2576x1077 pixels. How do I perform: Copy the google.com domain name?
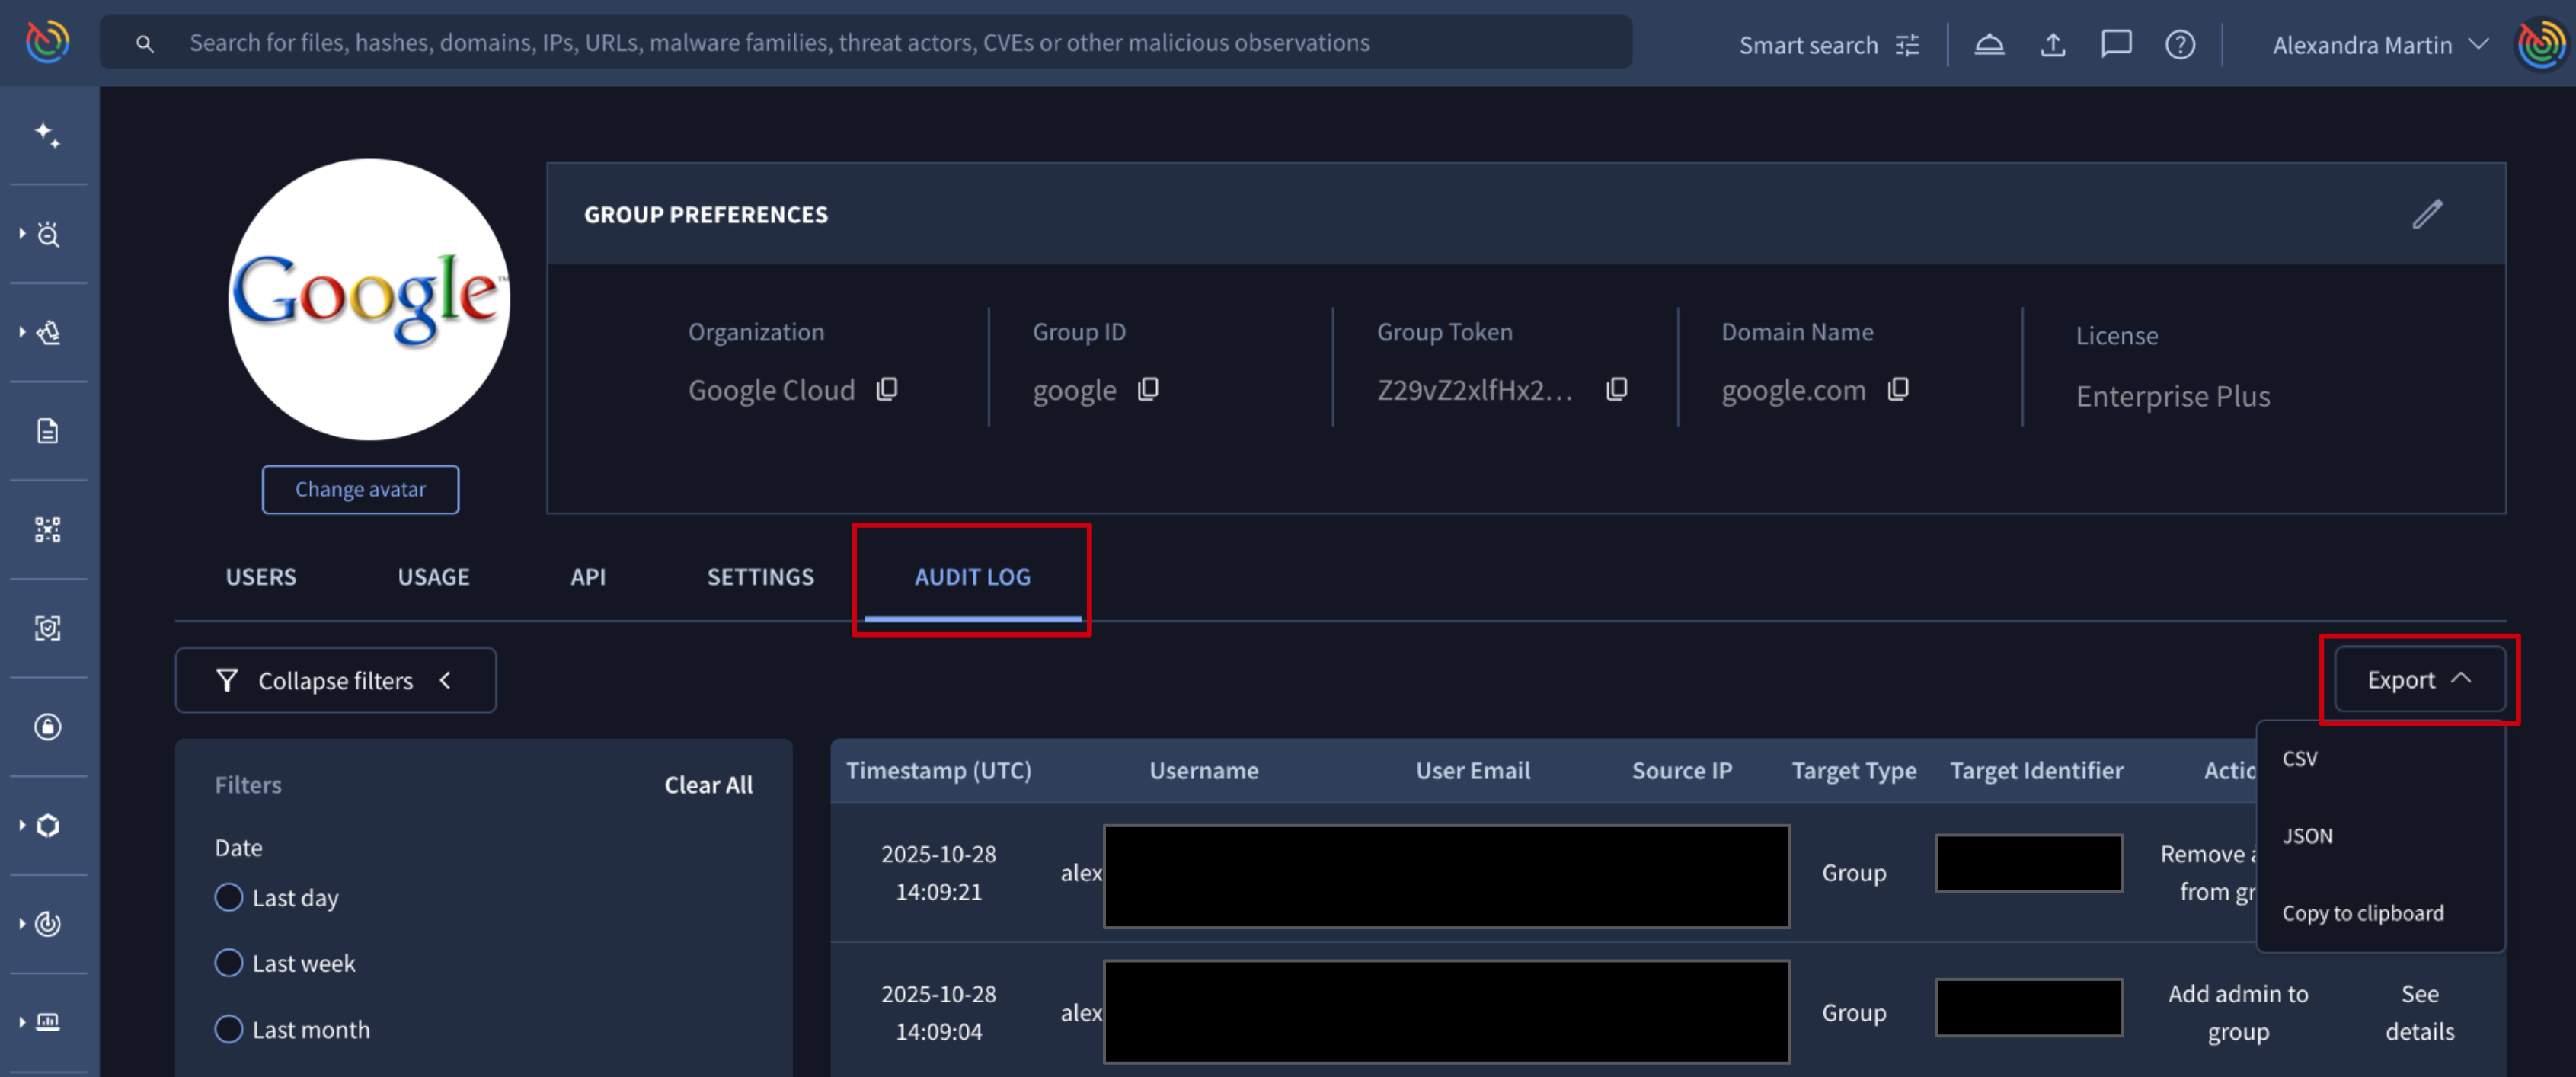1898,389
